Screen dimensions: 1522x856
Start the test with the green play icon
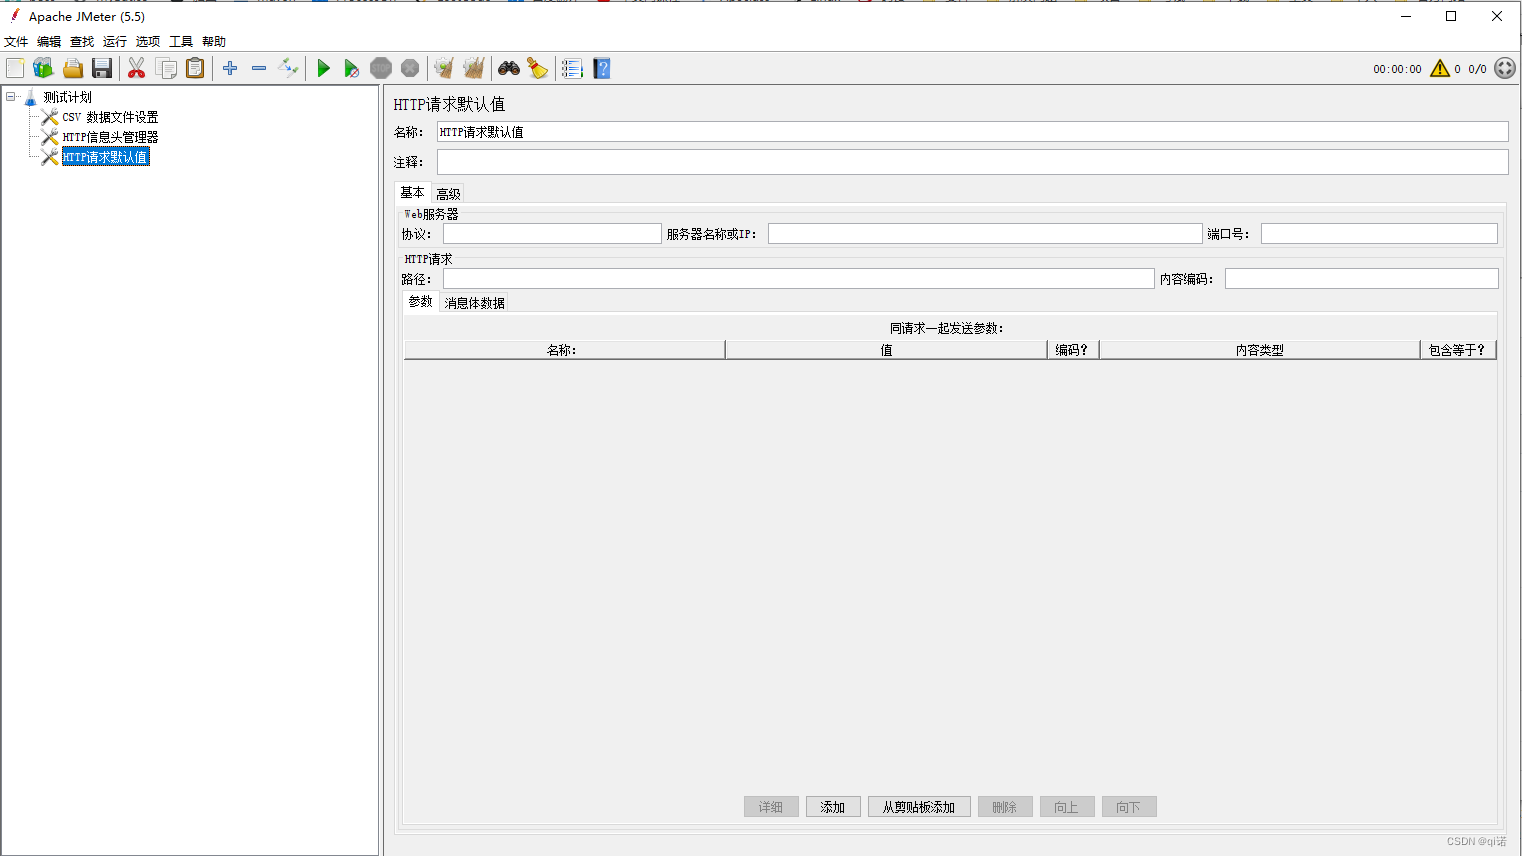coord(323,68)
